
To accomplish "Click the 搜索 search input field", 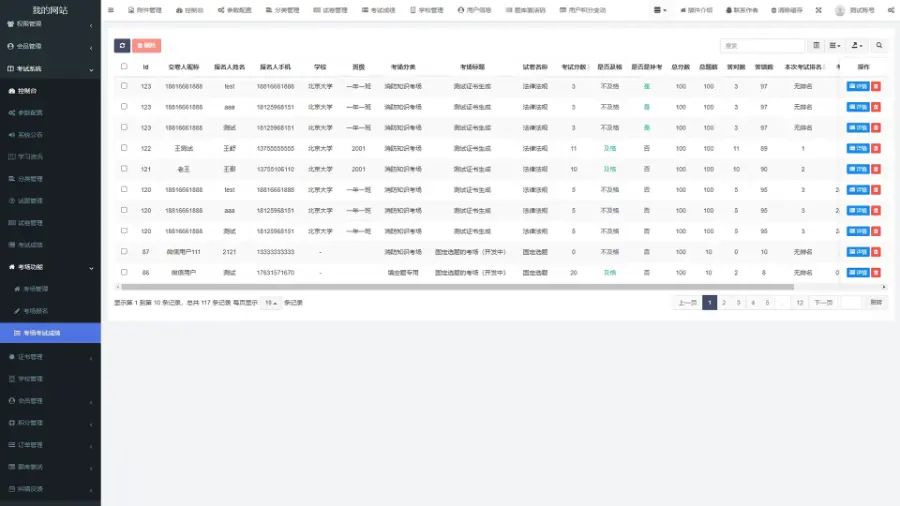I will [x=762, y=46].
